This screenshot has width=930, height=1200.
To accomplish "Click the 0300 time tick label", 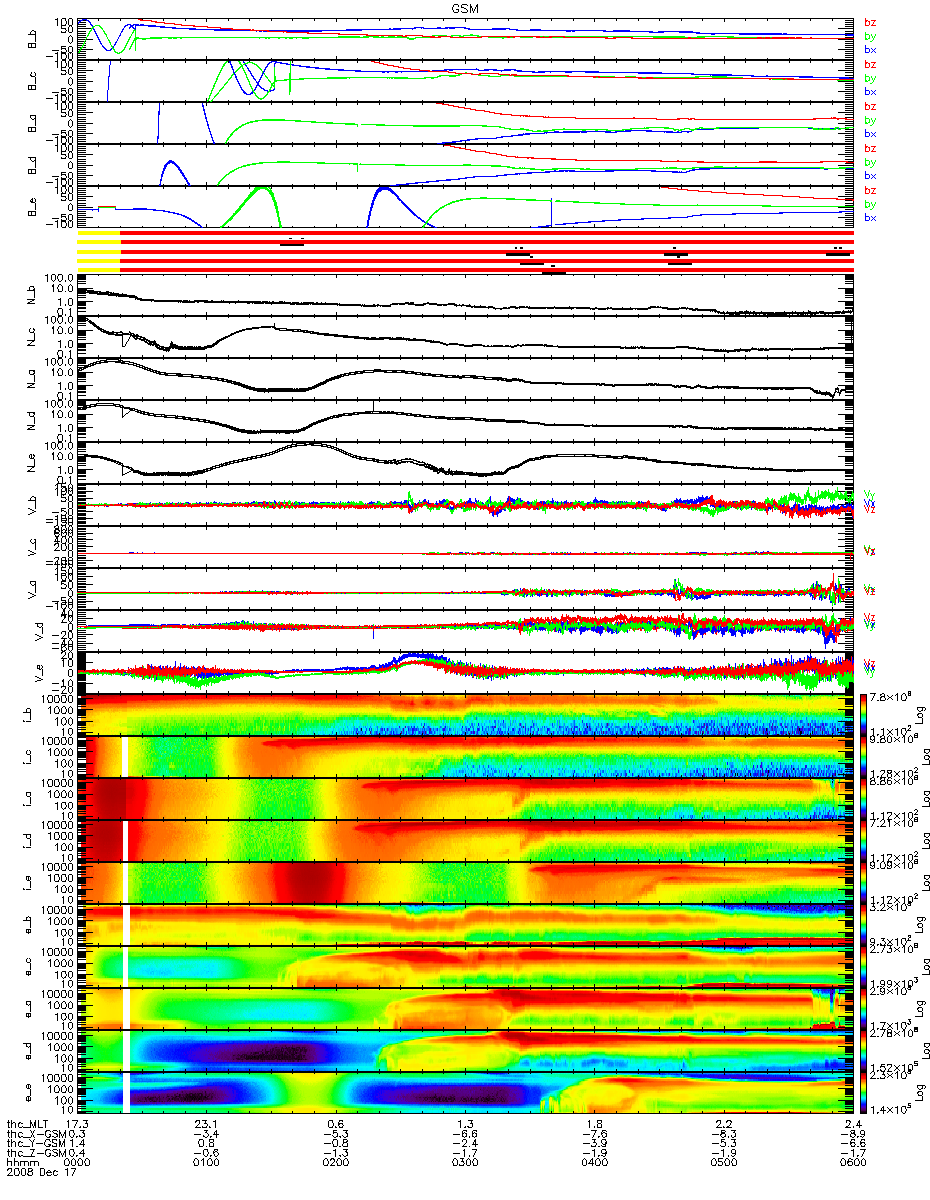I will (x=465, y=1162).
